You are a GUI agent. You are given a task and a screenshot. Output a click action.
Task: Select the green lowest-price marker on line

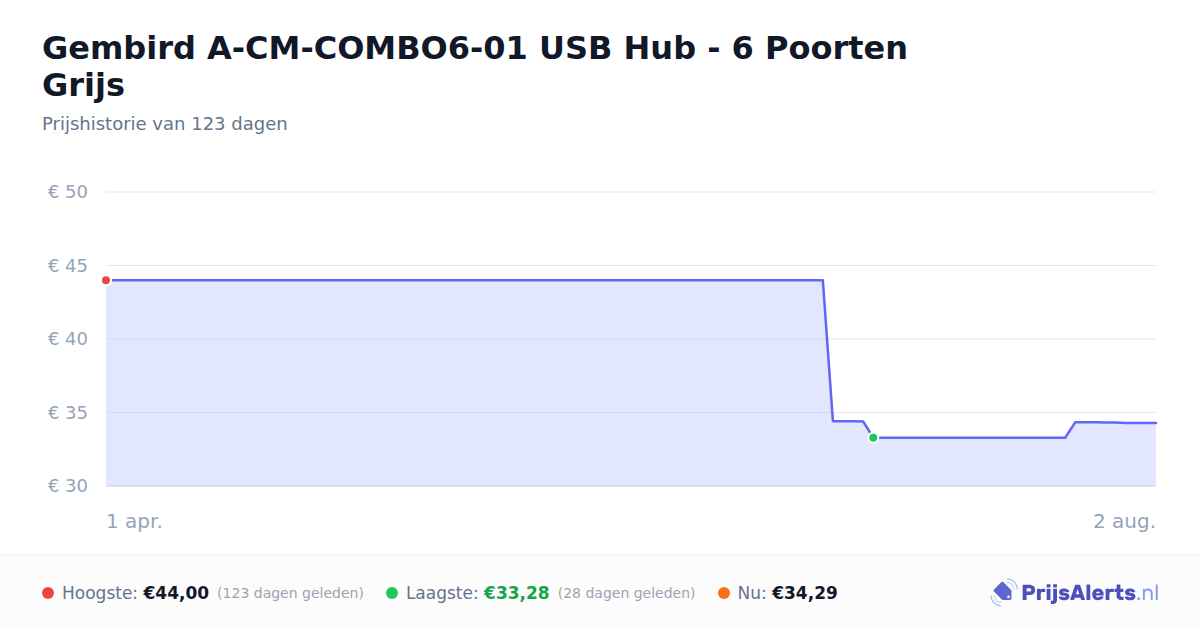[873, 438]
